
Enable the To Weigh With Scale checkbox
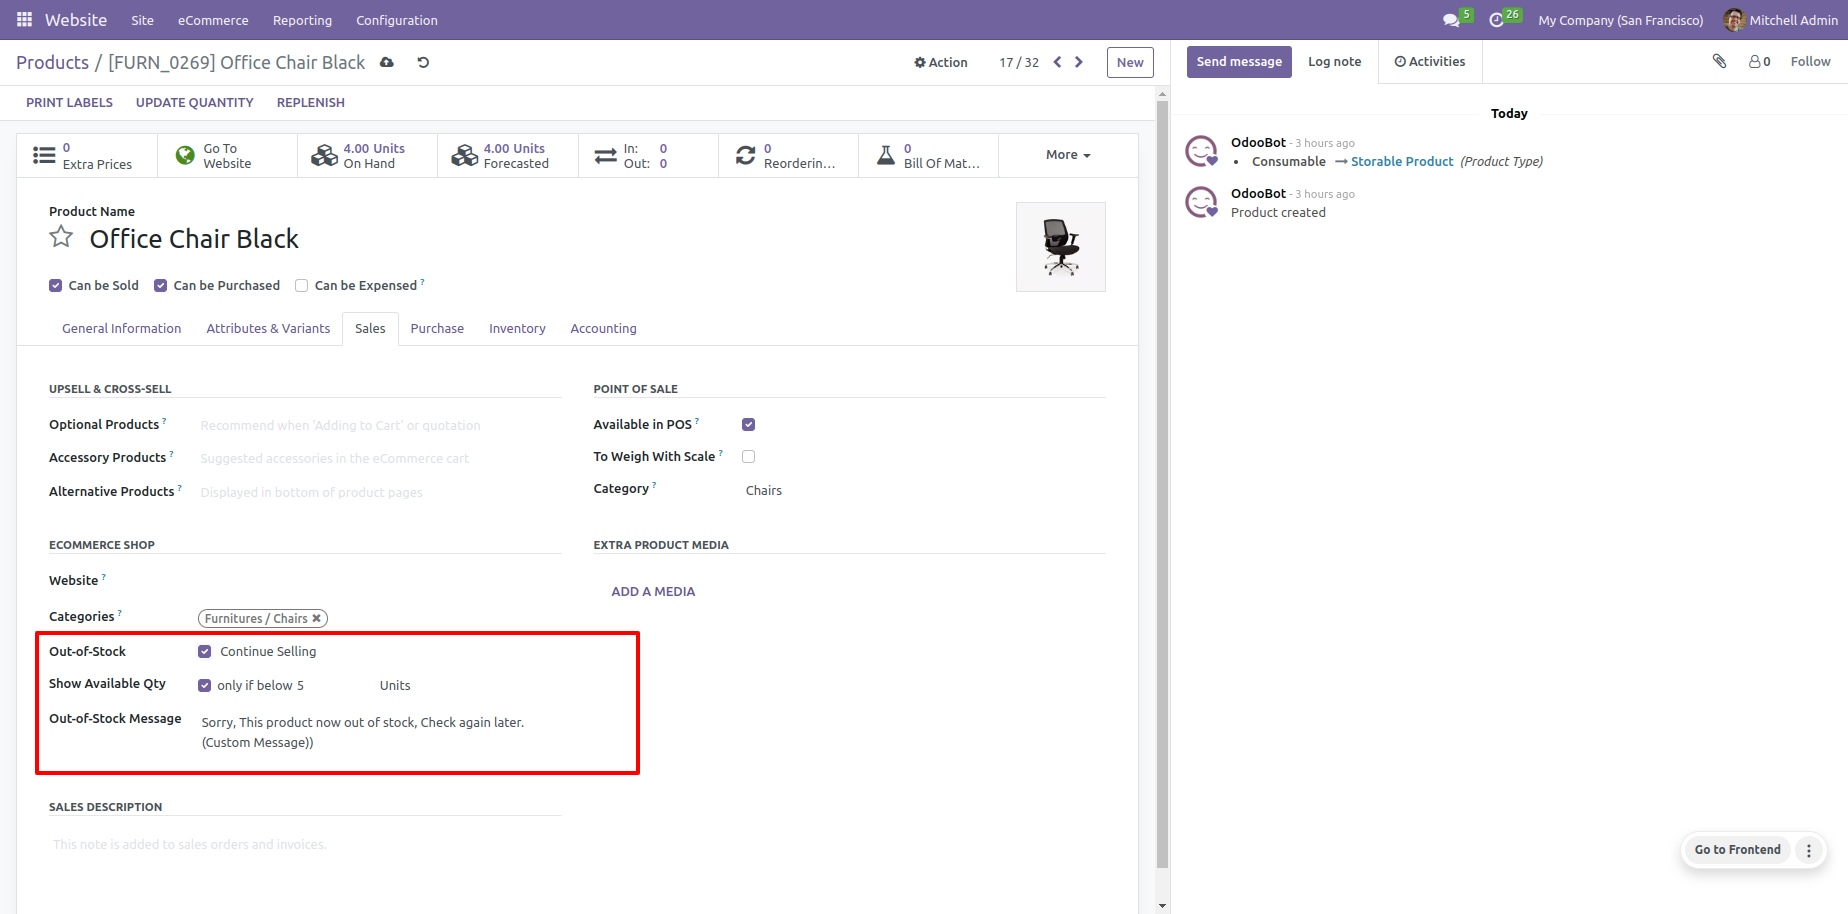748,456
